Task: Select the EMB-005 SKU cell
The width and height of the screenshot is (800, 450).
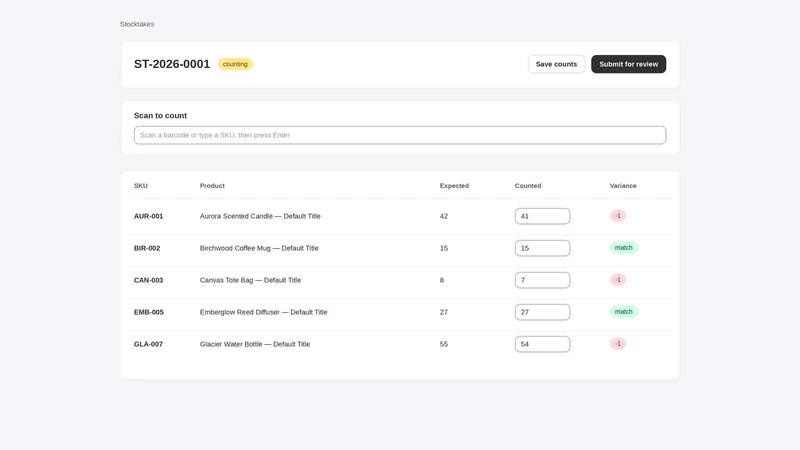Action: pyautogui.click(x=149, y=312)
